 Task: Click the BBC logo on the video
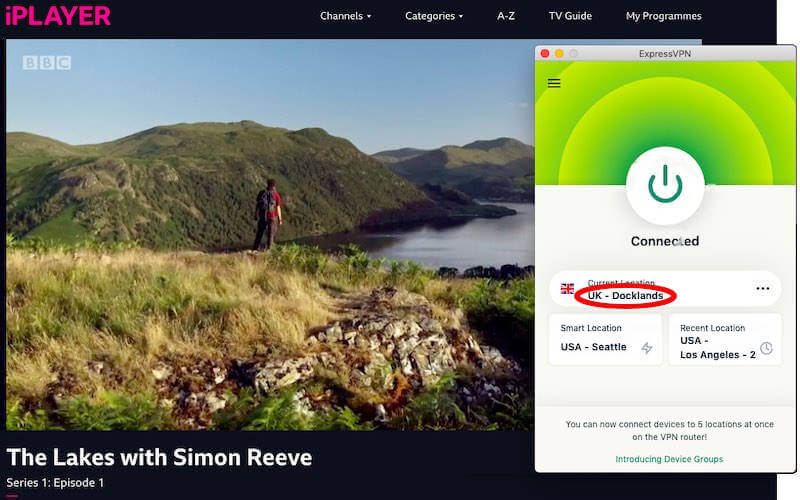[47, 63]
